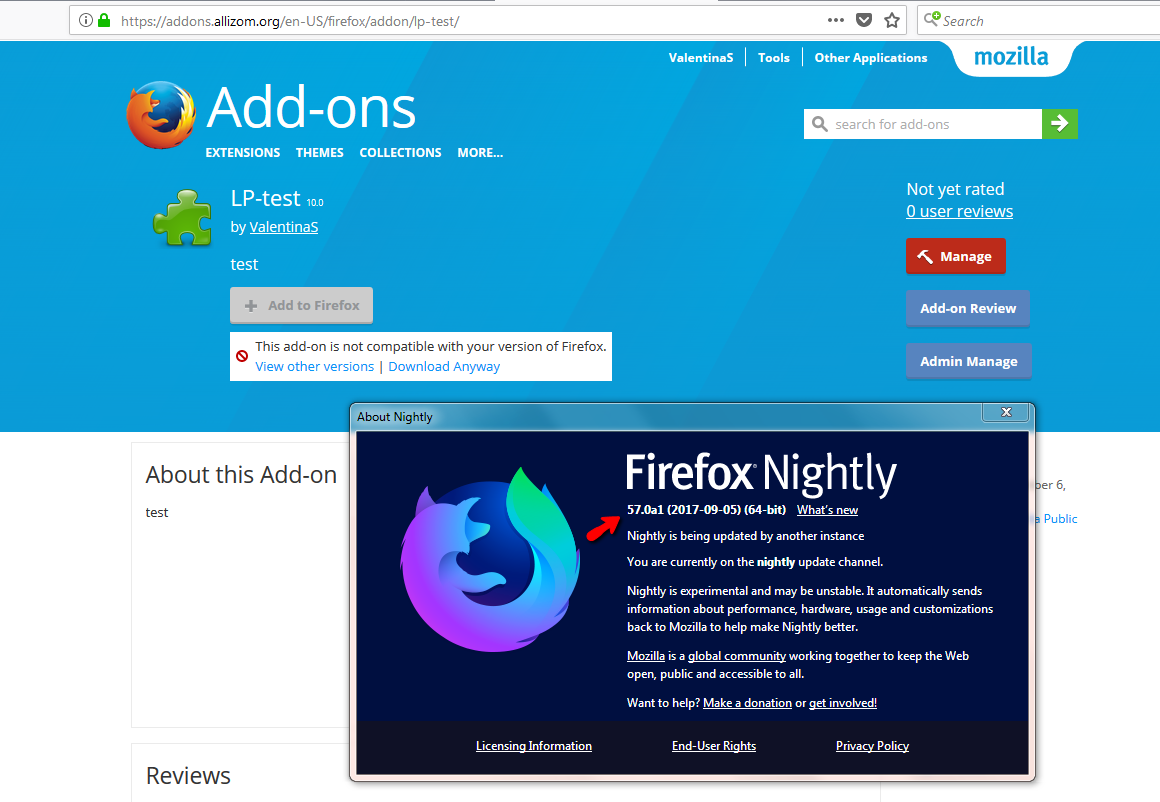Screen dimensions: 1160x802
Task: Click the About Nightly title bar
Action: [666, 417]
